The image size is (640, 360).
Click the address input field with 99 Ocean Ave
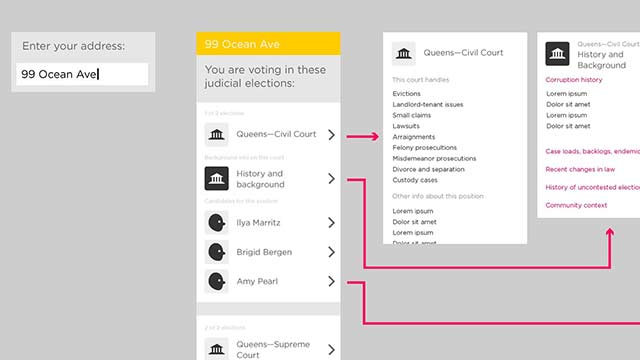coord(82,74)
